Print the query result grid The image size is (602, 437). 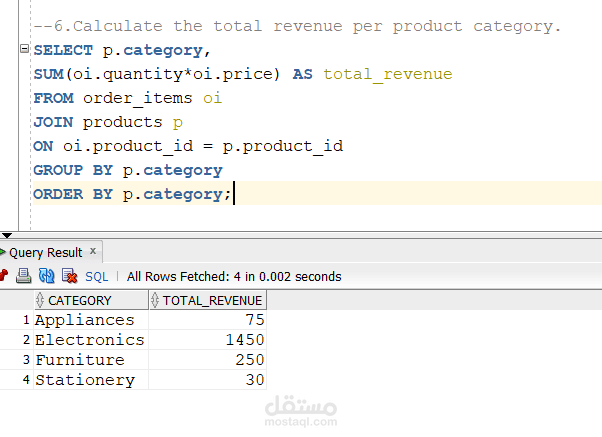[24, 276]
